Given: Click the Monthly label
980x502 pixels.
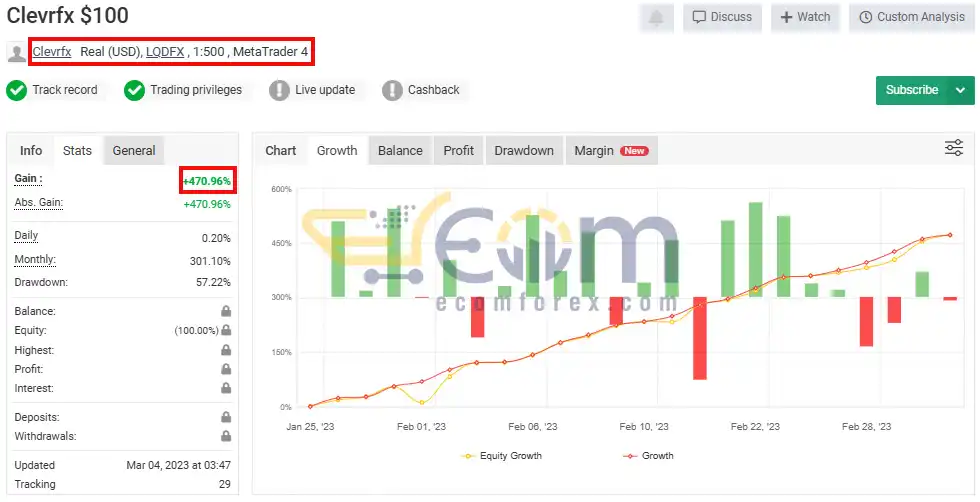Looking at the screenshot, I should click(x=35, y=259).
